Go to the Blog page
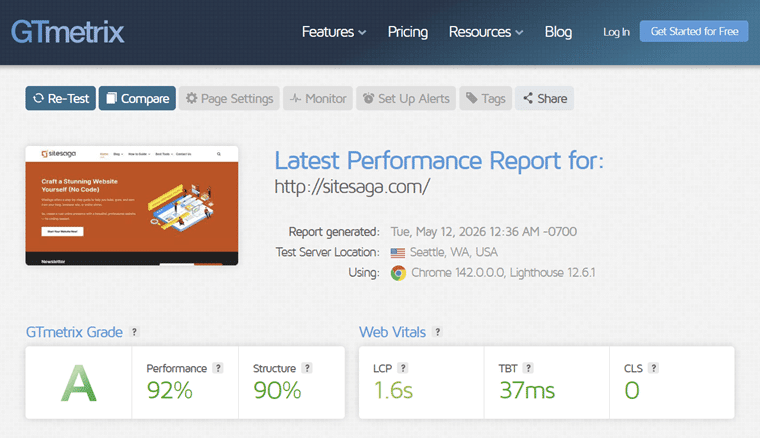 tap(558, 32)
